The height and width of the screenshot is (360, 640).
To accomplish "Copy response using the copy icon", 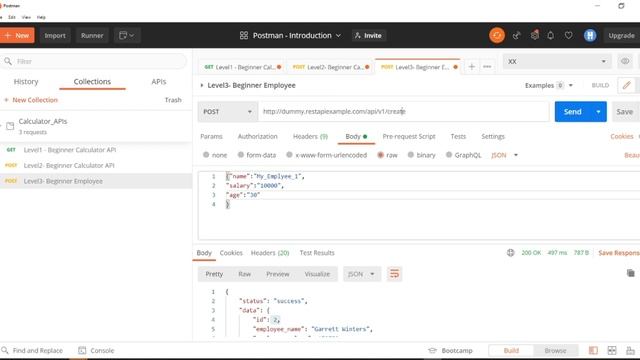I will pyautogui.click(x=631, y=273).
